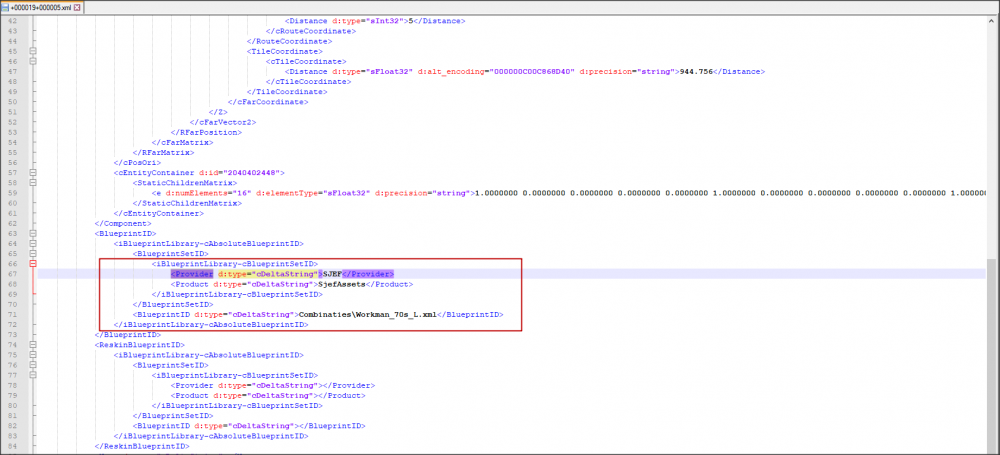Collapse the BlueprintID fold on line 63
The height and width of the screenshot is (455, 1000).
pyautogui.click(x=33, y=233)
